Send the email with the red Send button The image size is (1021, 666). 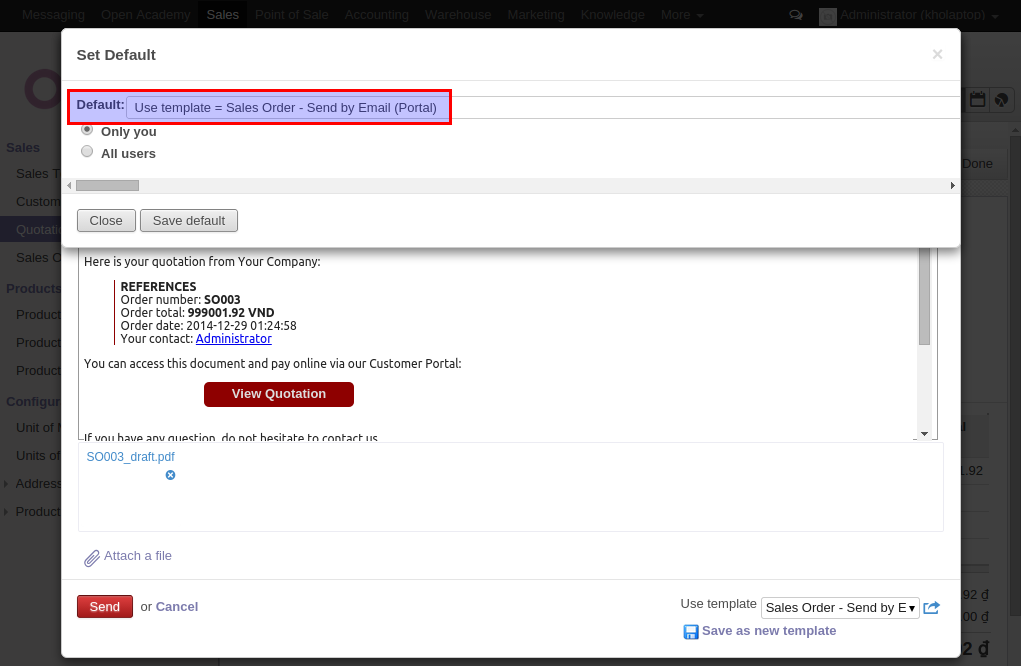[x=105, y=607]
